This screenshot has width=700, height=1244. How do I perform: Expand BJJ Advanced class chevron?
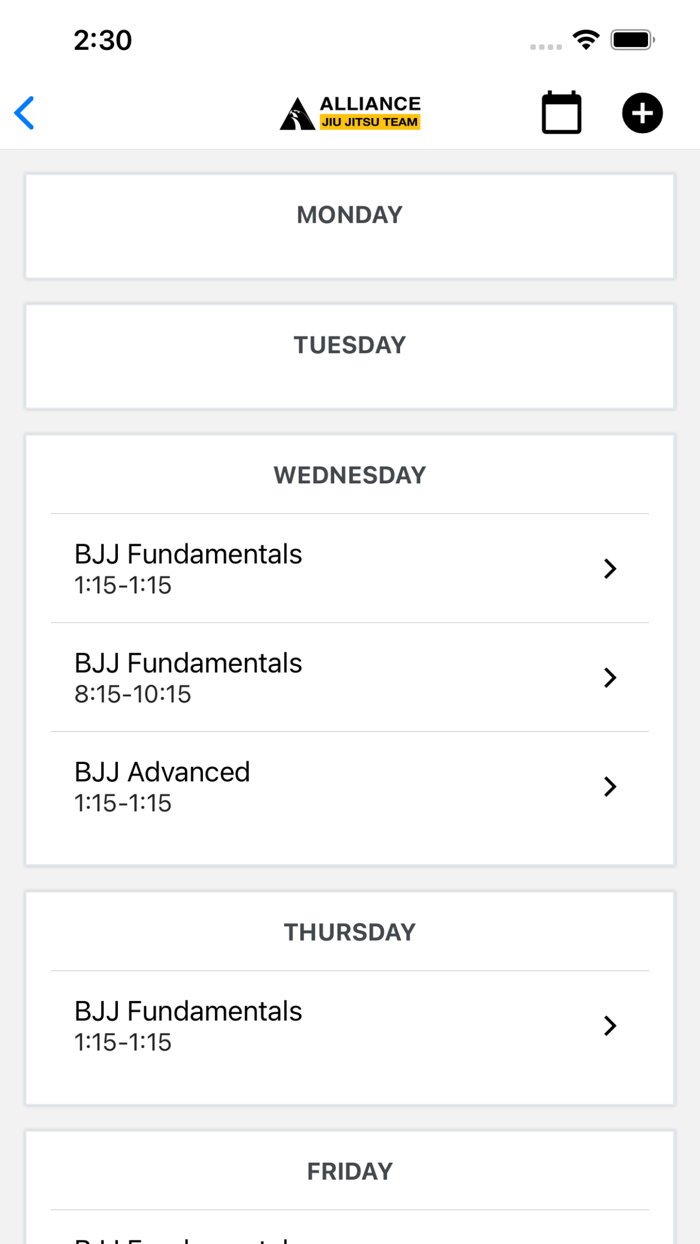click(610, 787)
